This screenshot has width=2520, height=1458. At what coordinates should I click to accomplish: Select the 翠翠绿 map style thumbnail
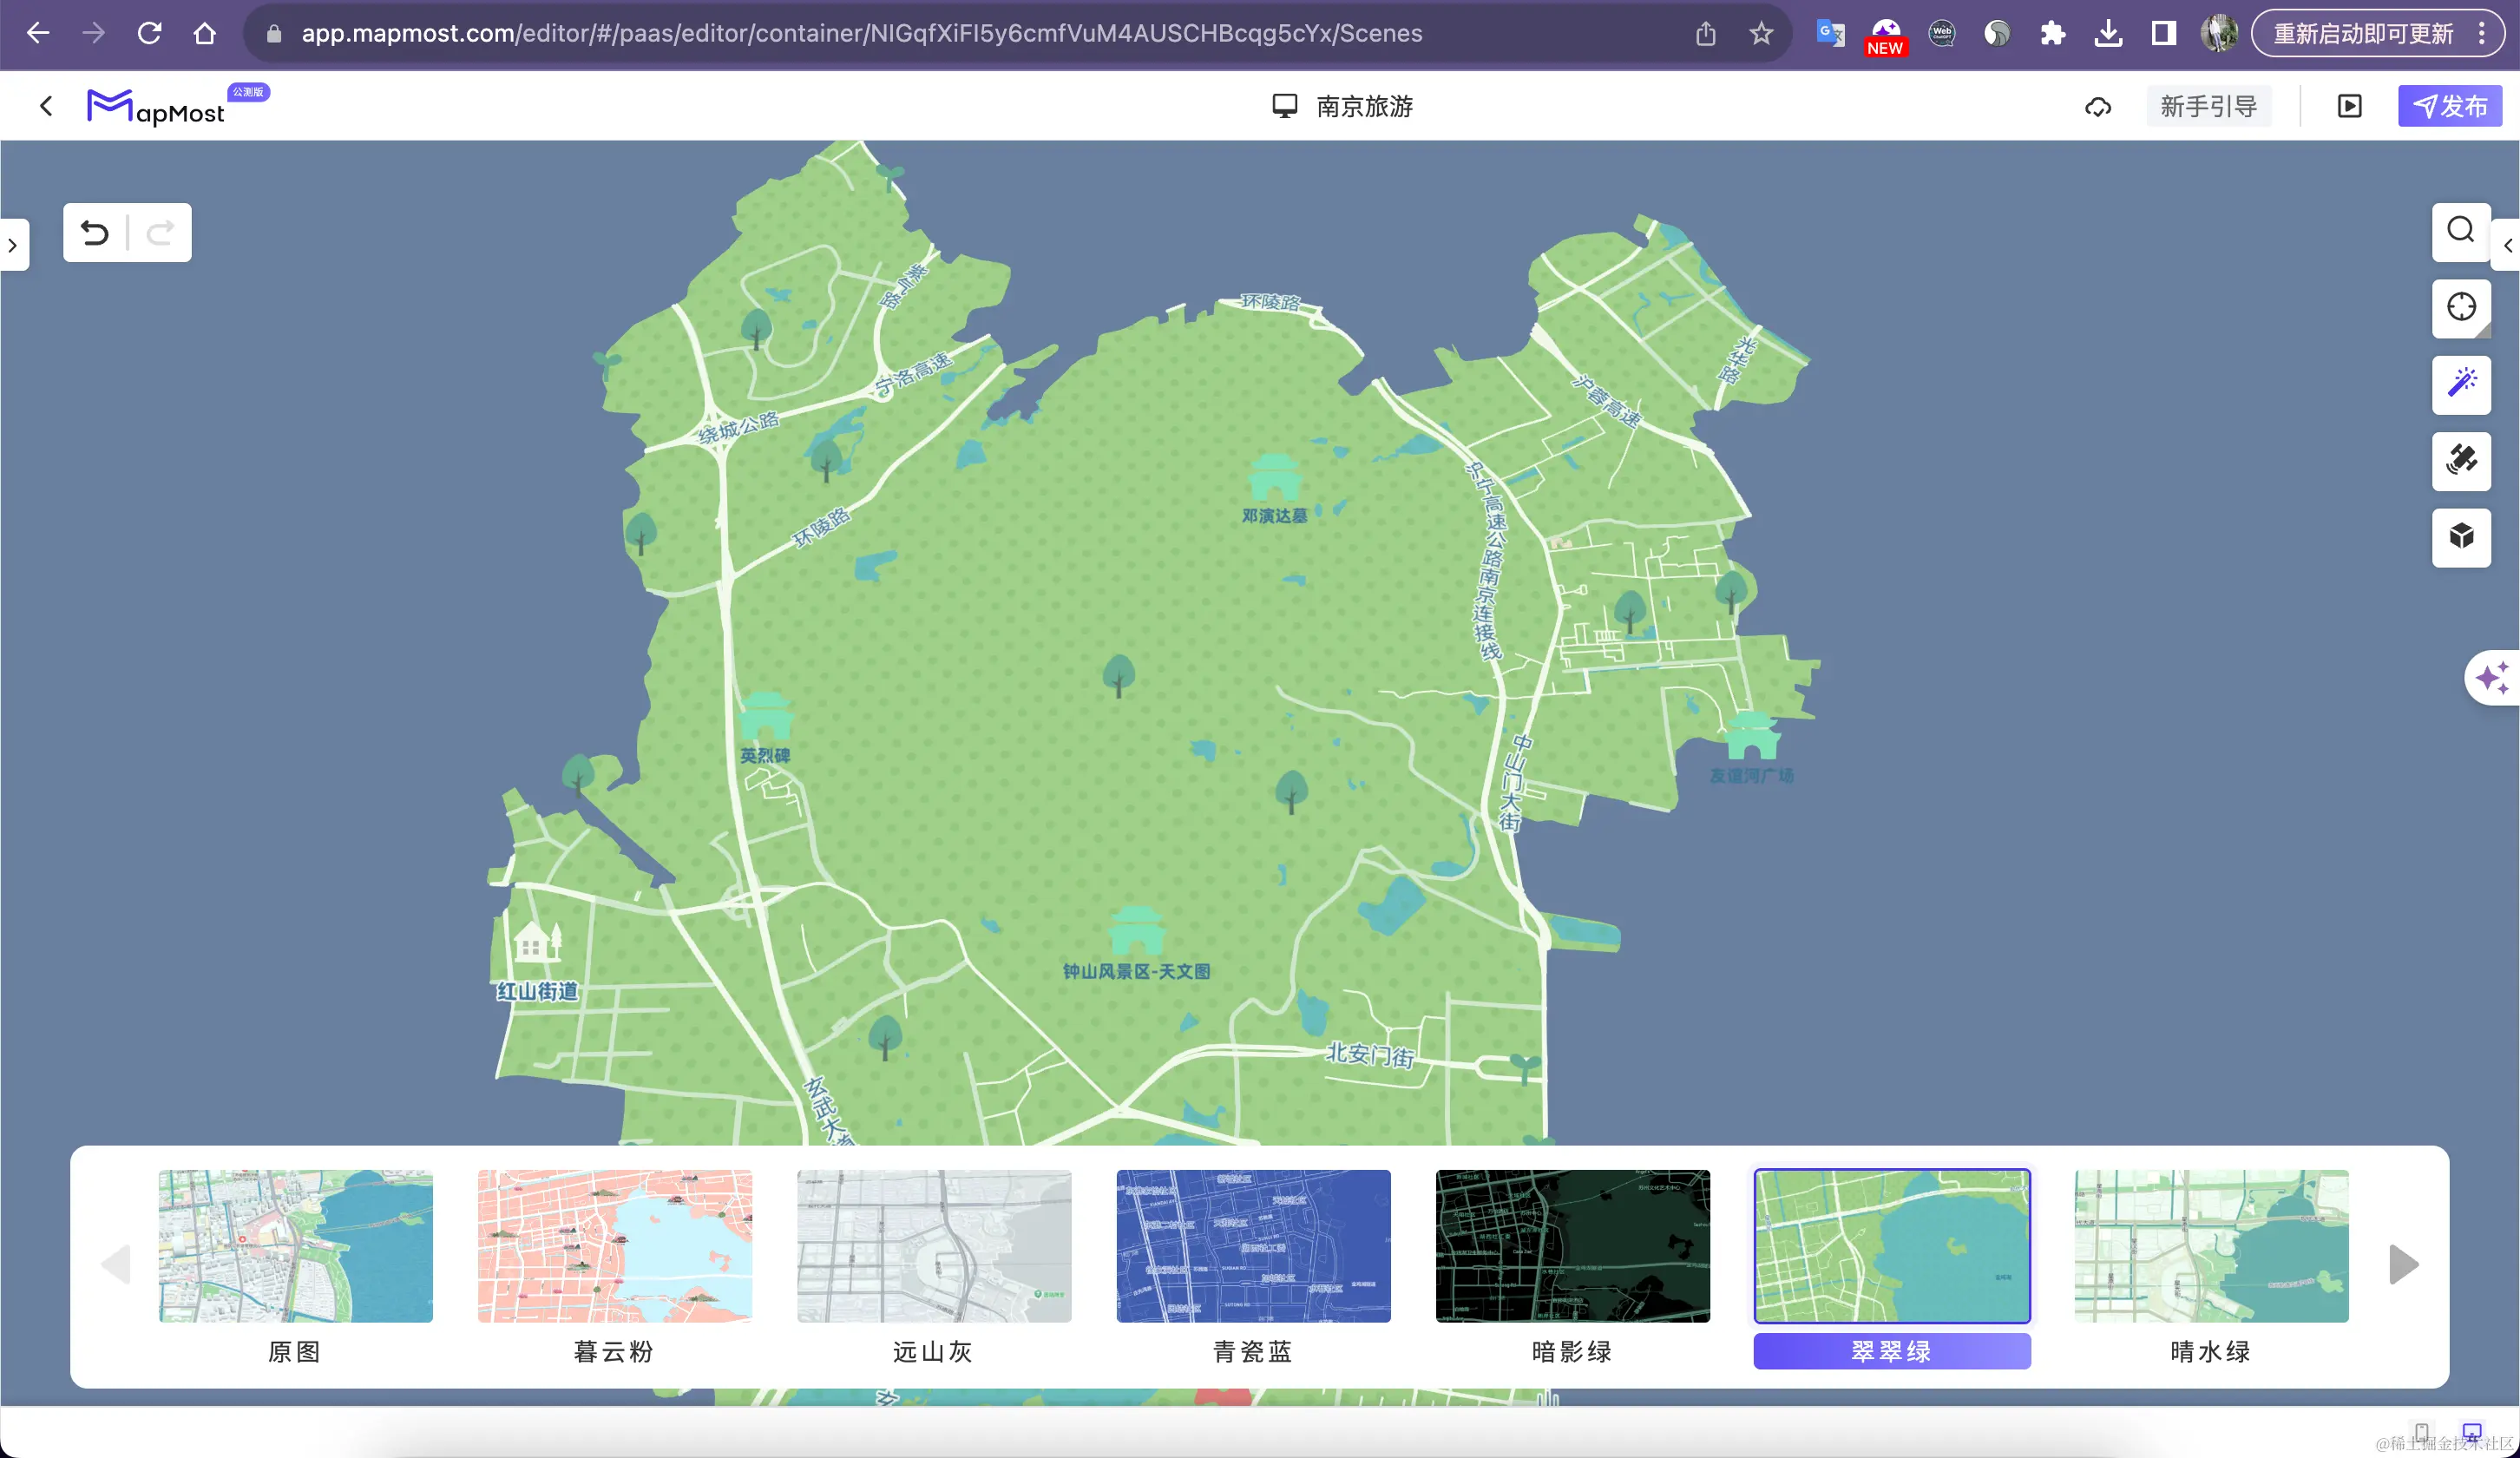pyautogui.click(x=1892, y=1246)
